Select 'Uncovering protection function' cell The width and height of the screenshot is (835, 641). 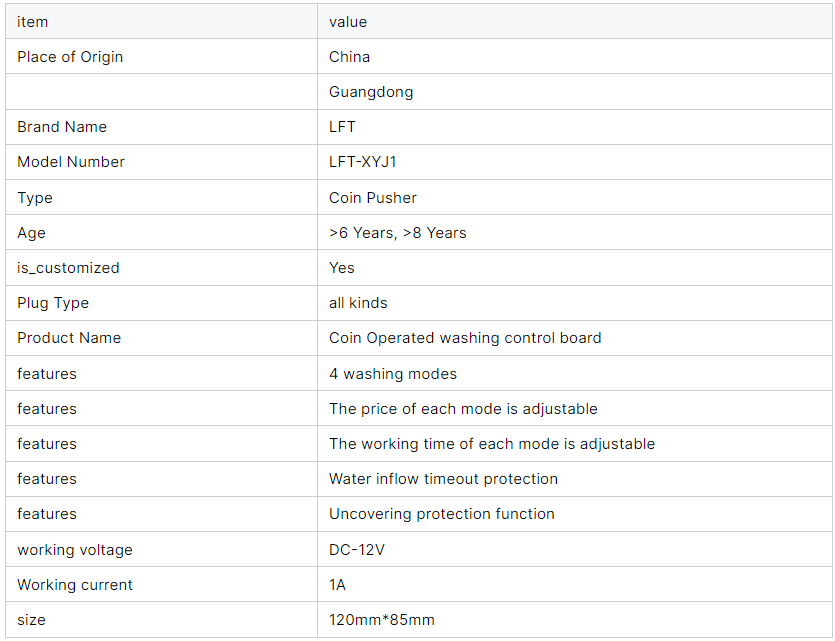(x=575, y=514)
